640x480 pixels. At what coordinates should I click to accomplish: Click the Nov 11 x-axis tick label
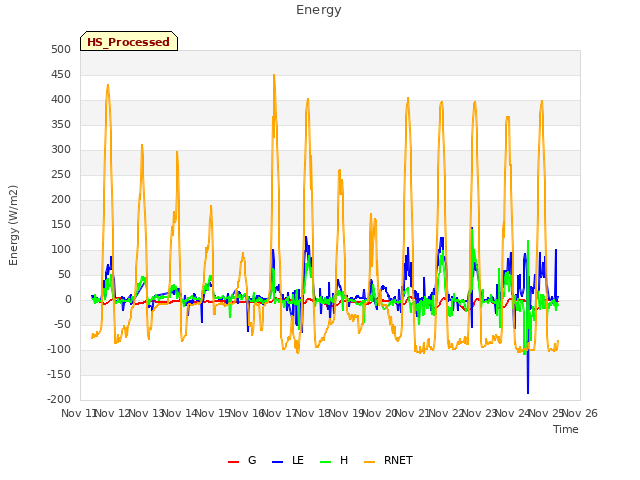click(78, 413)
